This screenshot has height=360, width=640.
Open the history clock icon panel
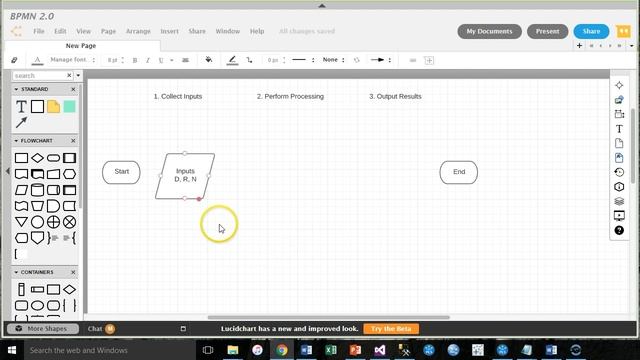click(x=619, y=172)
